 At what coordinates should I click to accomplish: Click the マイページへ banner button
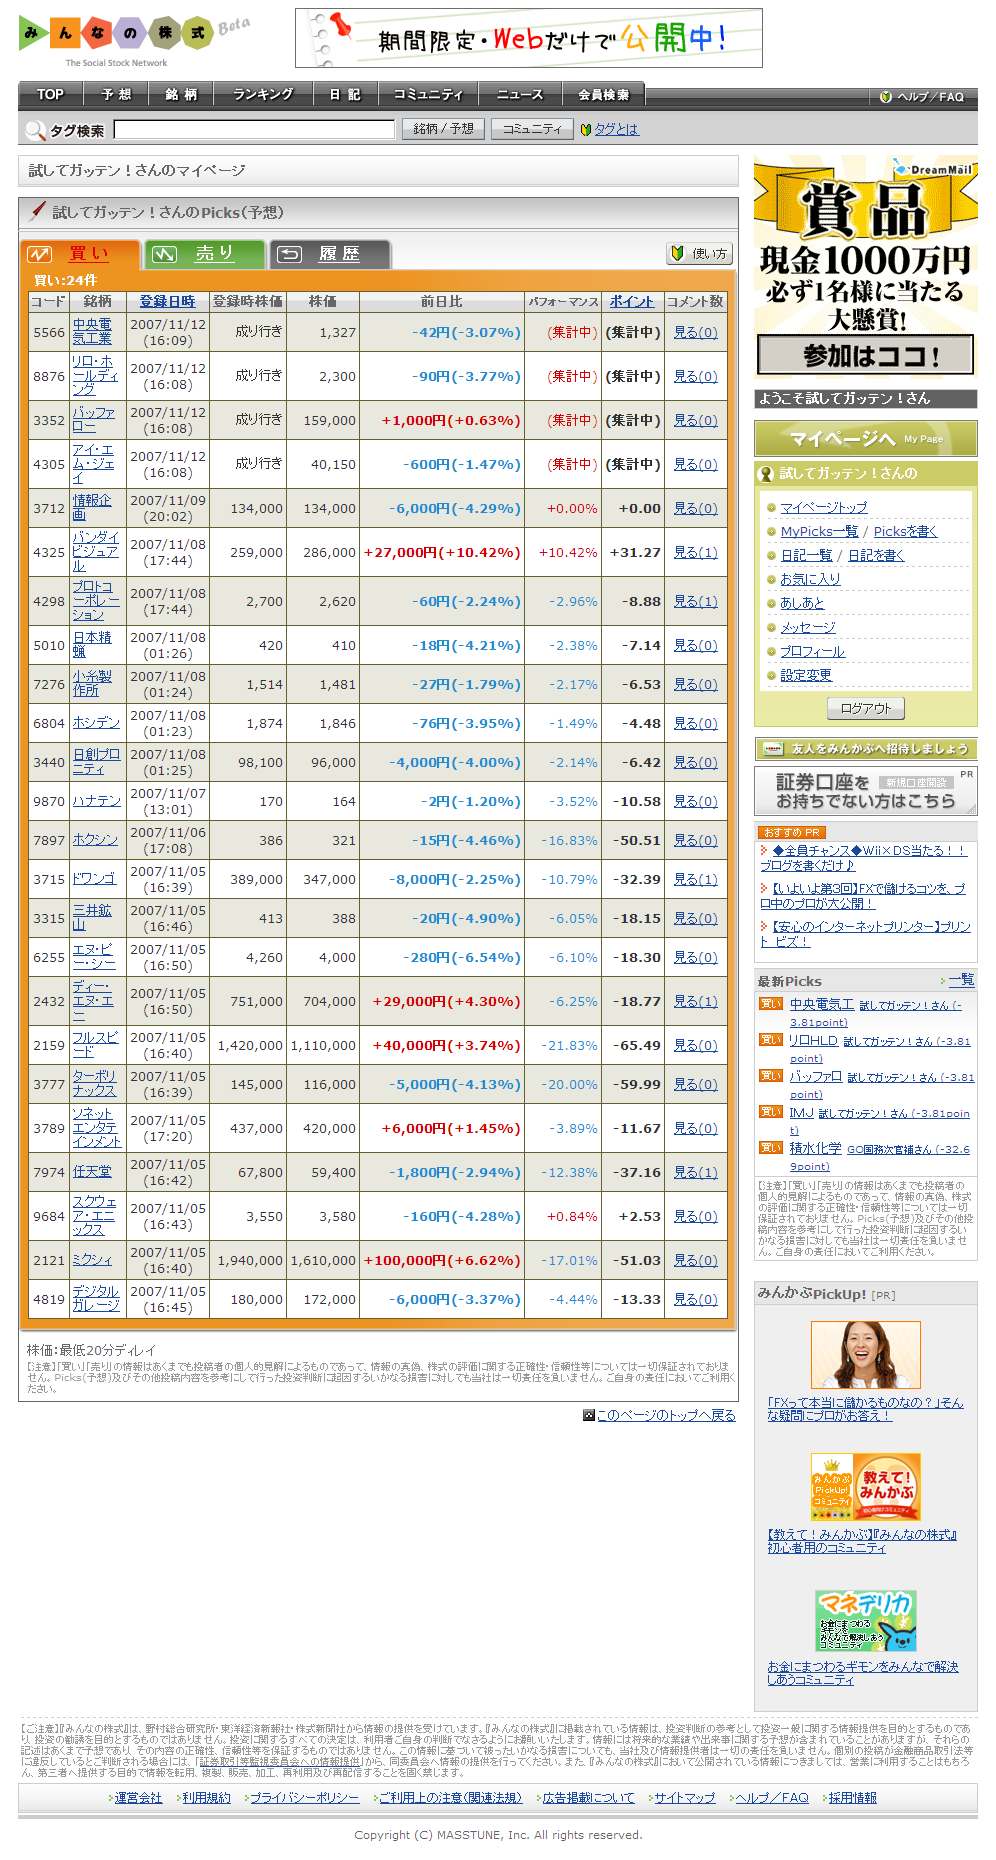pos(866,439)
